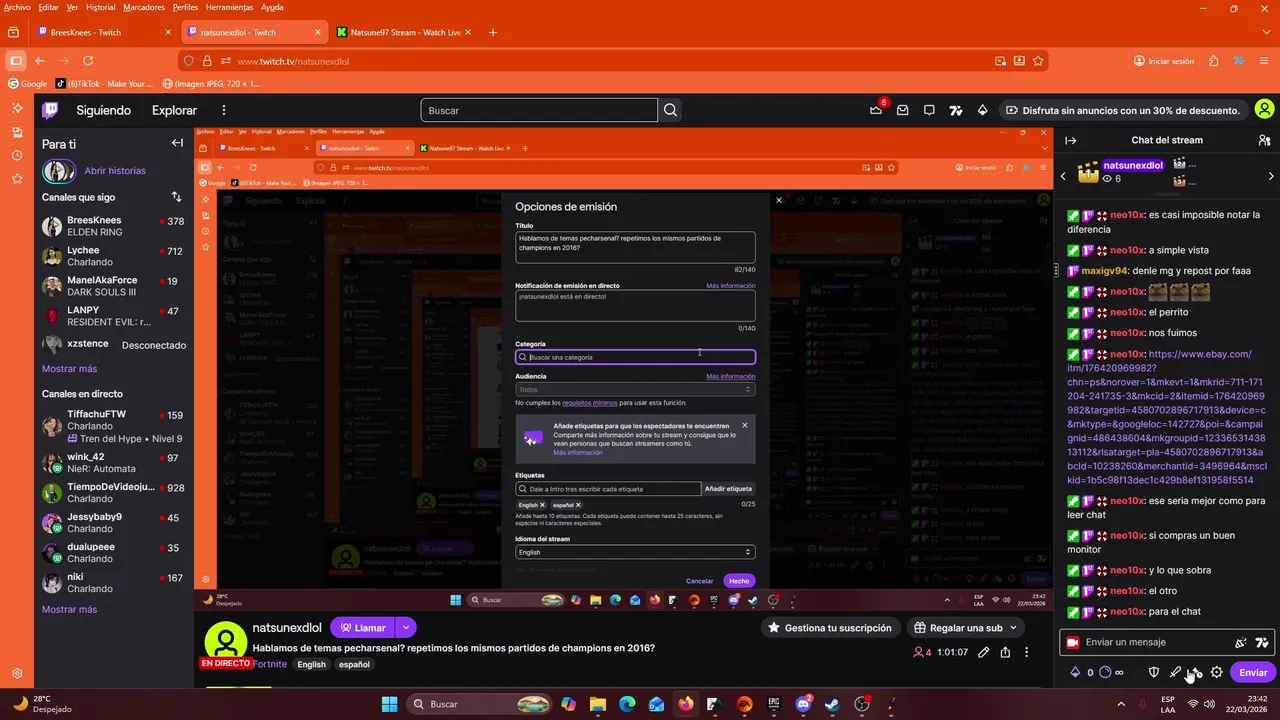Open the Herramientas menu
The height and width of the screenshot is (720, 1280).
point(231,7)
